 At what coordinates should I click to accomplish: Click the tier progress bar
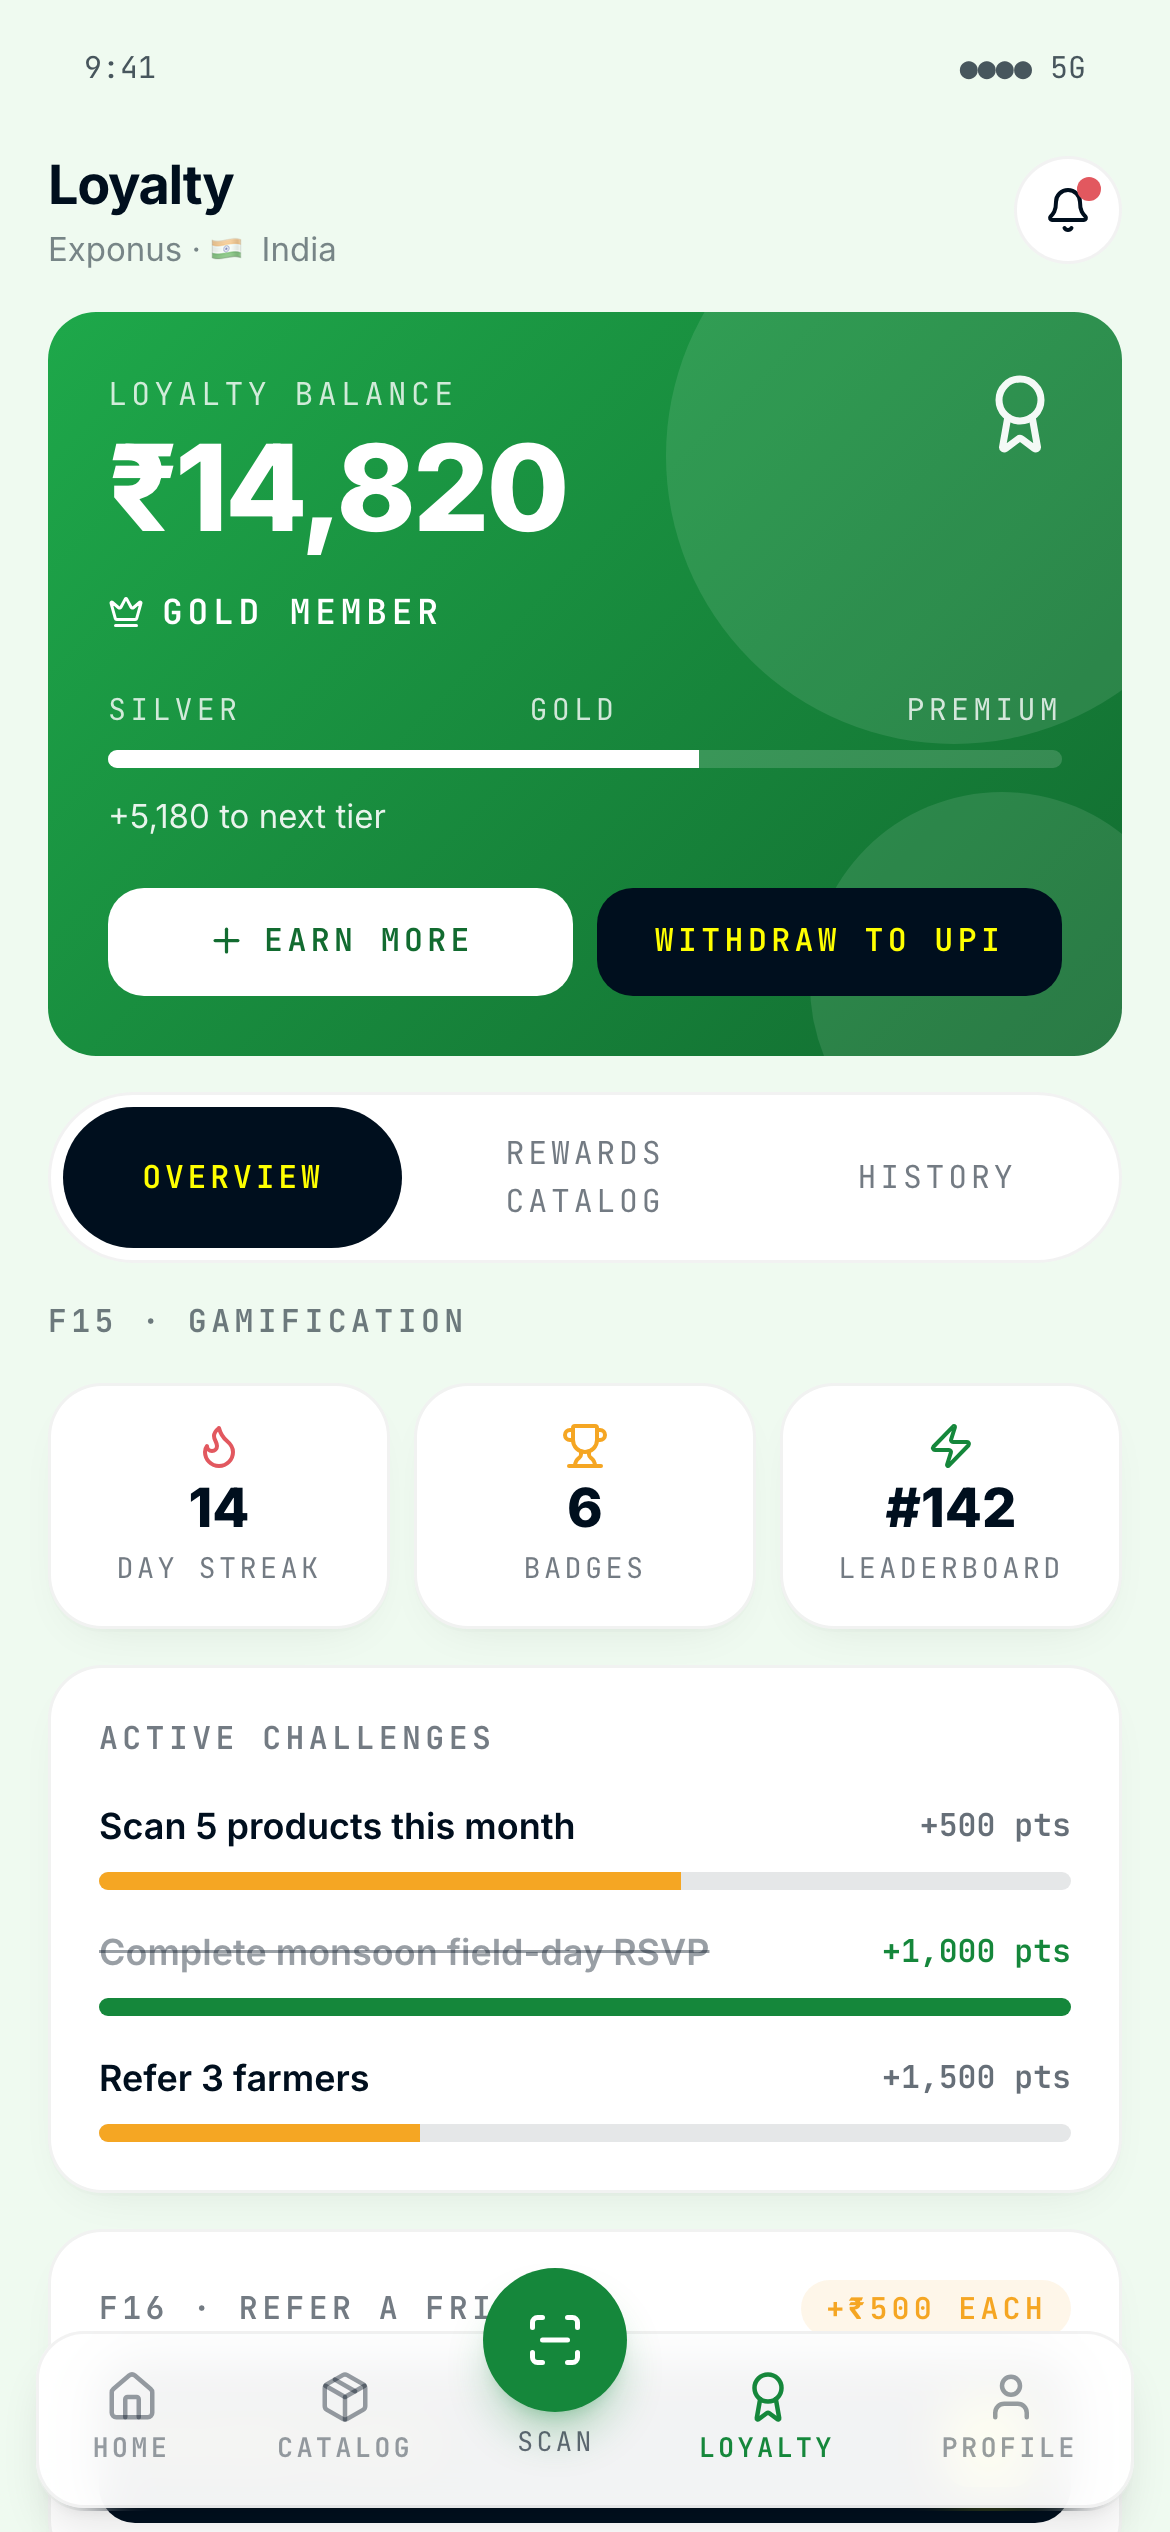585,759
